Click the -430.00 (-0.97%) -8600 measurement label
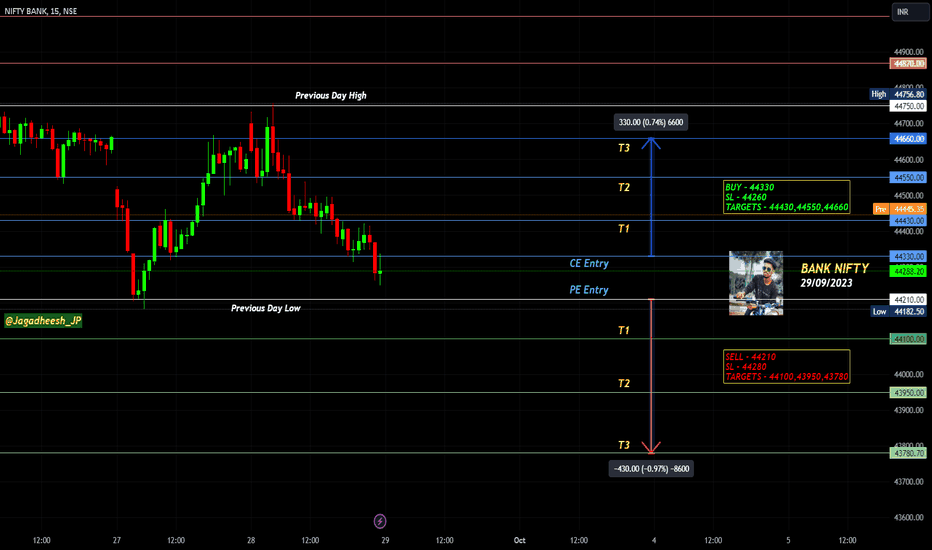Viewport: 932px width, 550px height. (x=651, y=469)
